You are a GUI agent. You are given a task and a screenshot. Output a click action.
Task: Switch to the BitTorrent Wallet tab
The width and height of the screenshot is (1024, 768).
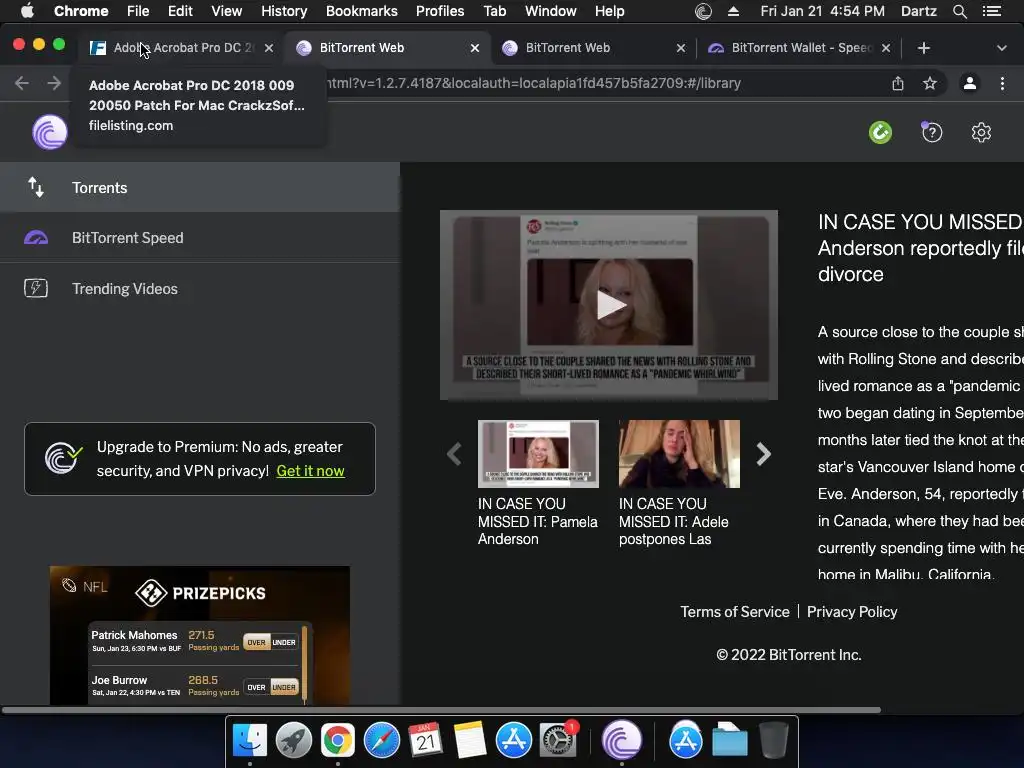coord(798,48)
